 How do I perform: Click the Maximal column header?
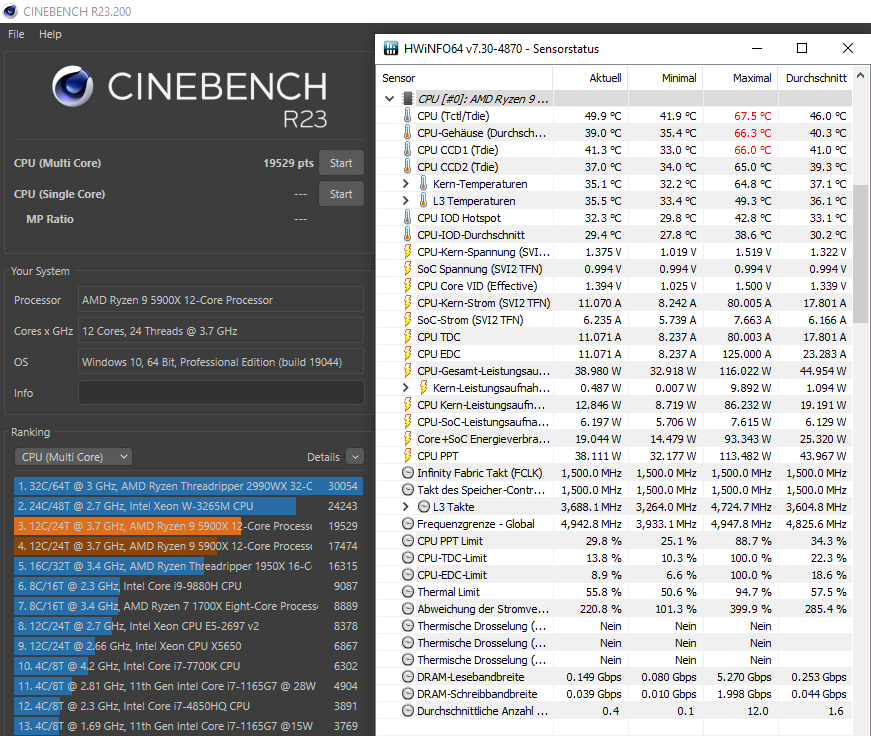pyautogui.click(x=740, y=78)
